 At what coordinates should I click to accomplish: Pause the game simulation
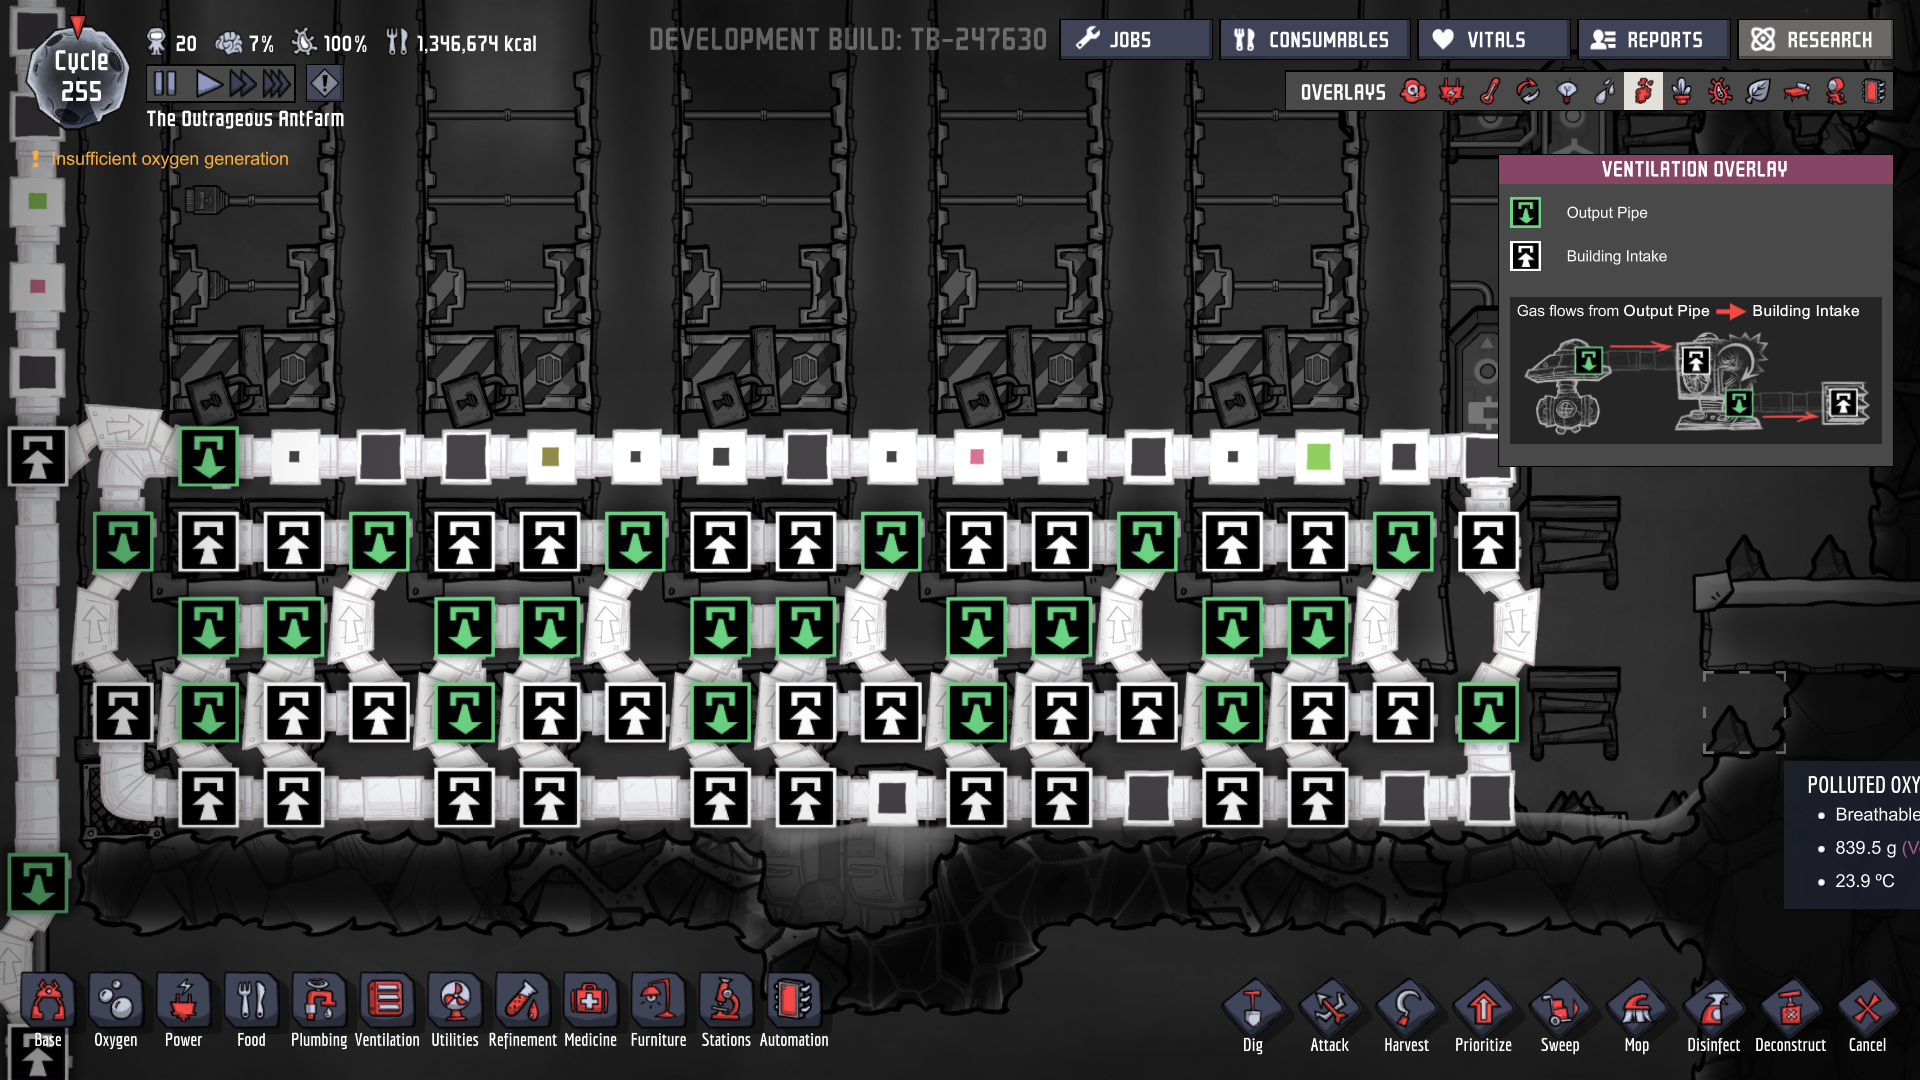165,83
